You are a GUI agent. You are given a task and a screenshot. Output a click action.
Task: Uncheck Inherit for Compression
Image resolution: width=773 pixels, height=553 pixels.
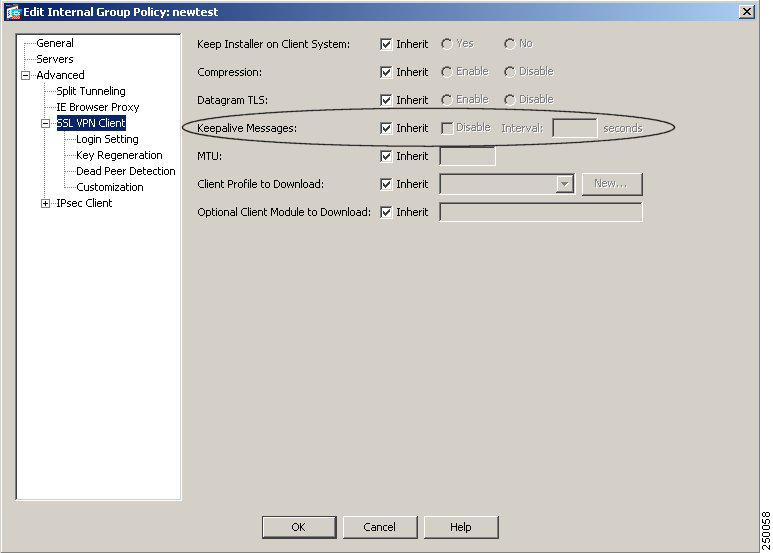click(x=386, y=72)
